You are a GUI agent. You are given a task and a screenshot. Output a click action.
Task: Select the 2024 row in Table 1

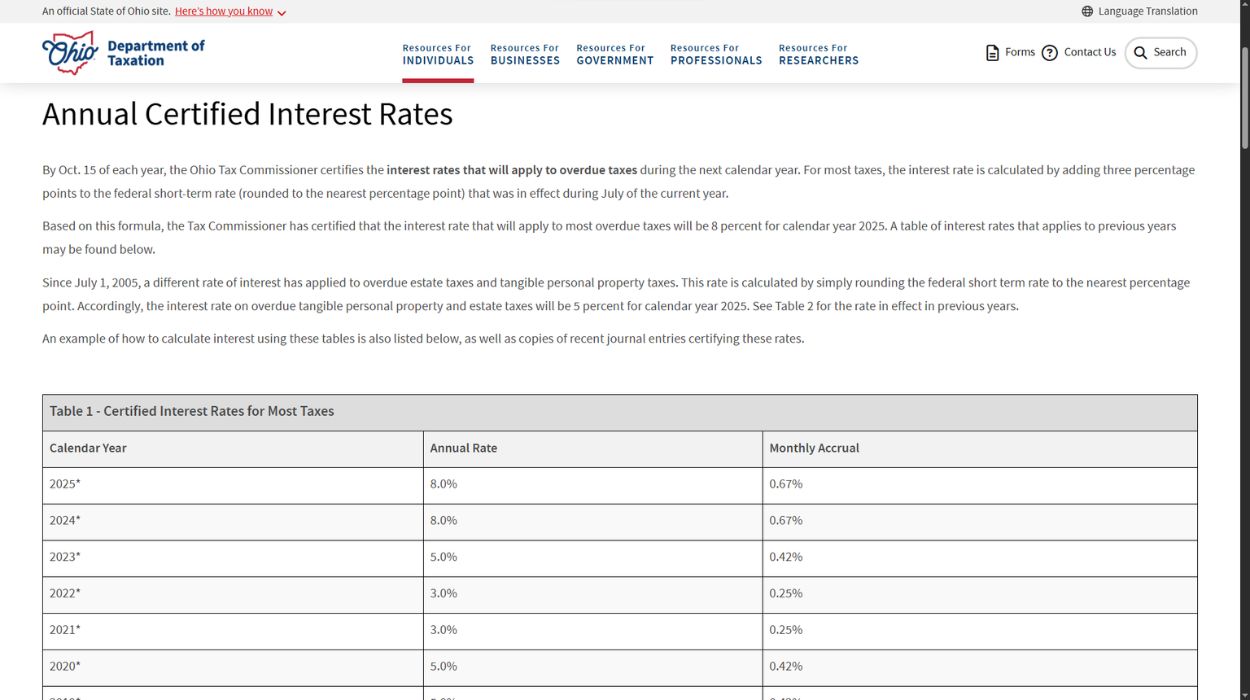pyautogui.click(x=620, y=520)
